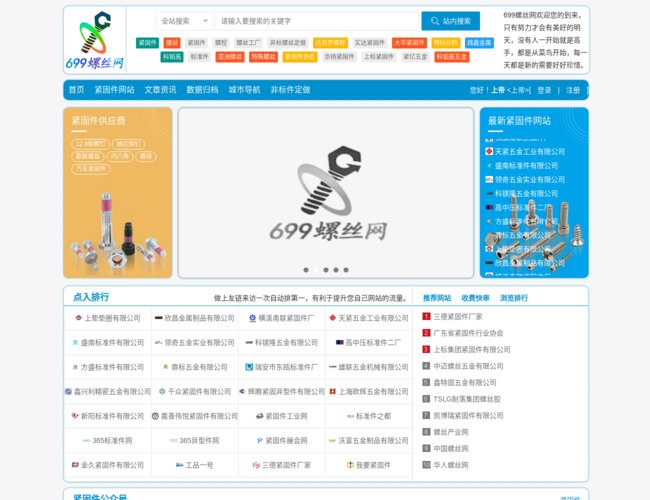The height and width of the screenshot is (500, 650).
Task: Click the 螺母 supplier tag
Action: coord(146,156)
